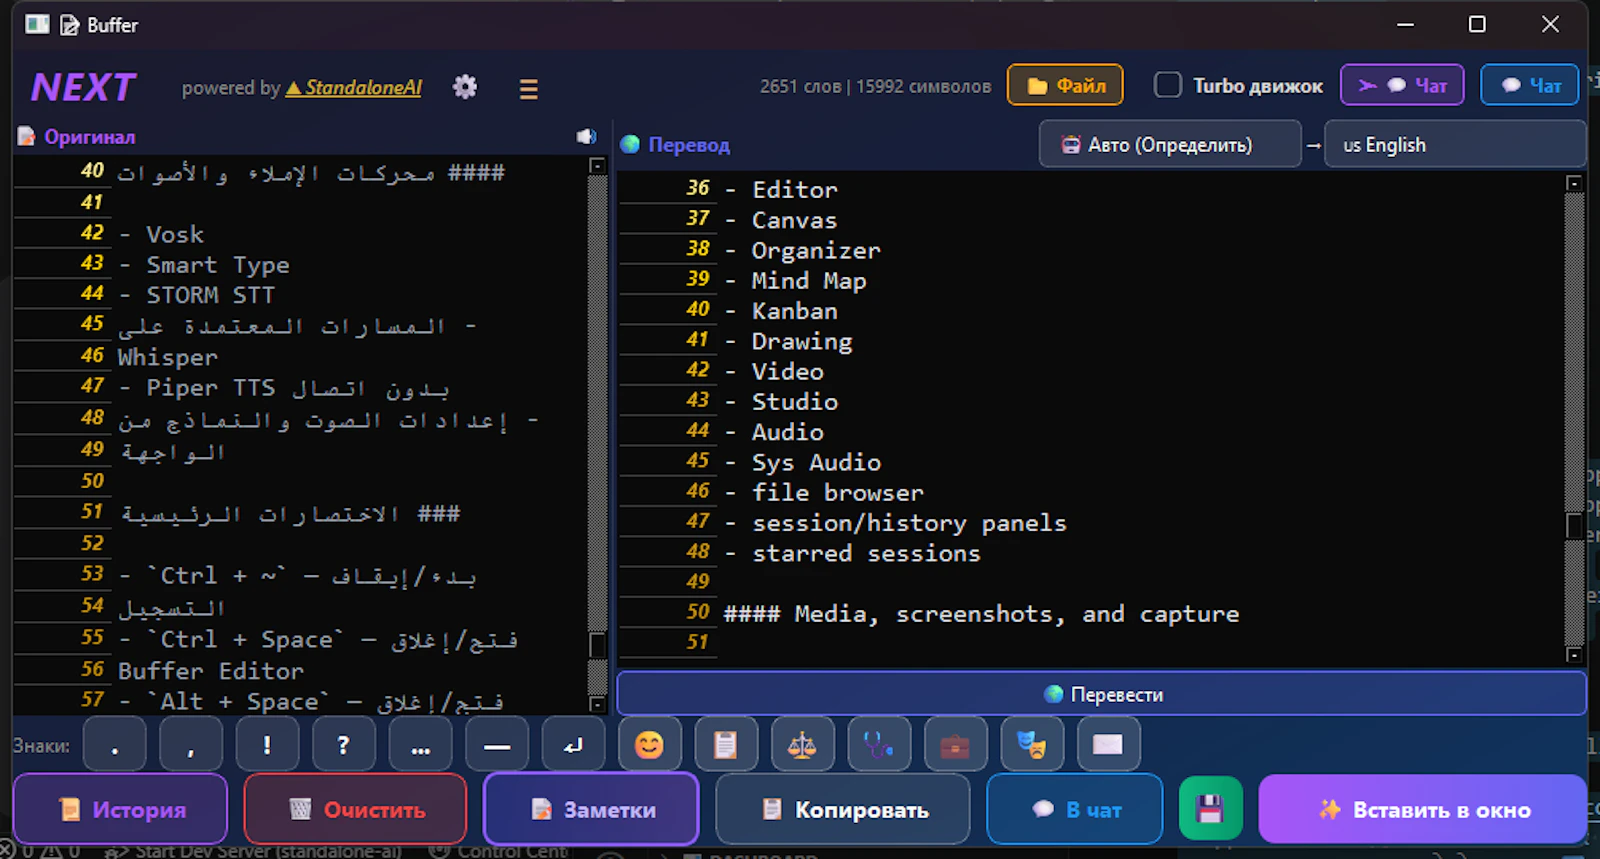1600x859 pixels.
Task: Click up arrow of original text scrollbar
Action: [x=597, y=166]
